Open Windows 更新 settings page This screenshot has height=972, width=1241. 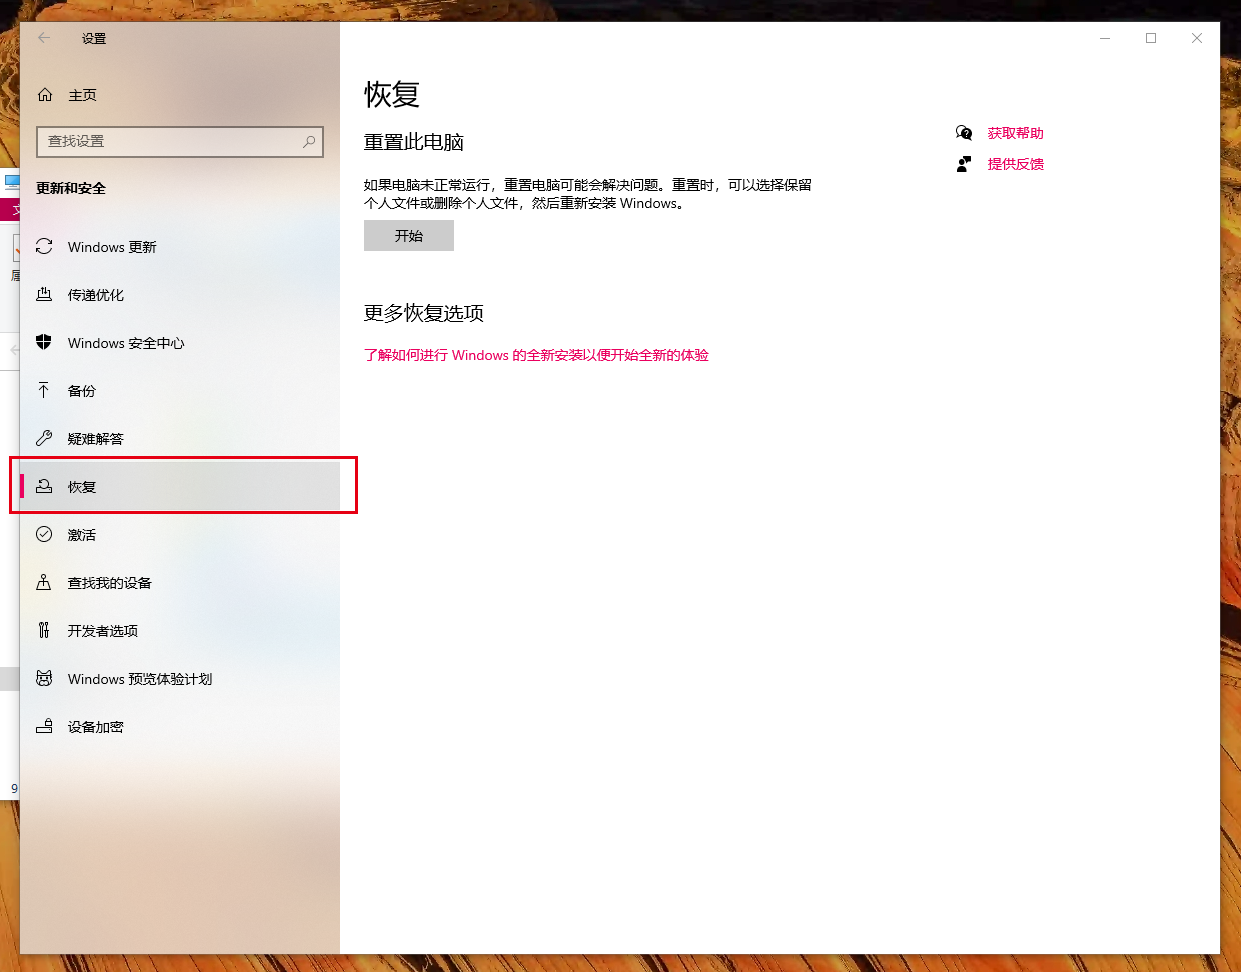click(180, 247)
